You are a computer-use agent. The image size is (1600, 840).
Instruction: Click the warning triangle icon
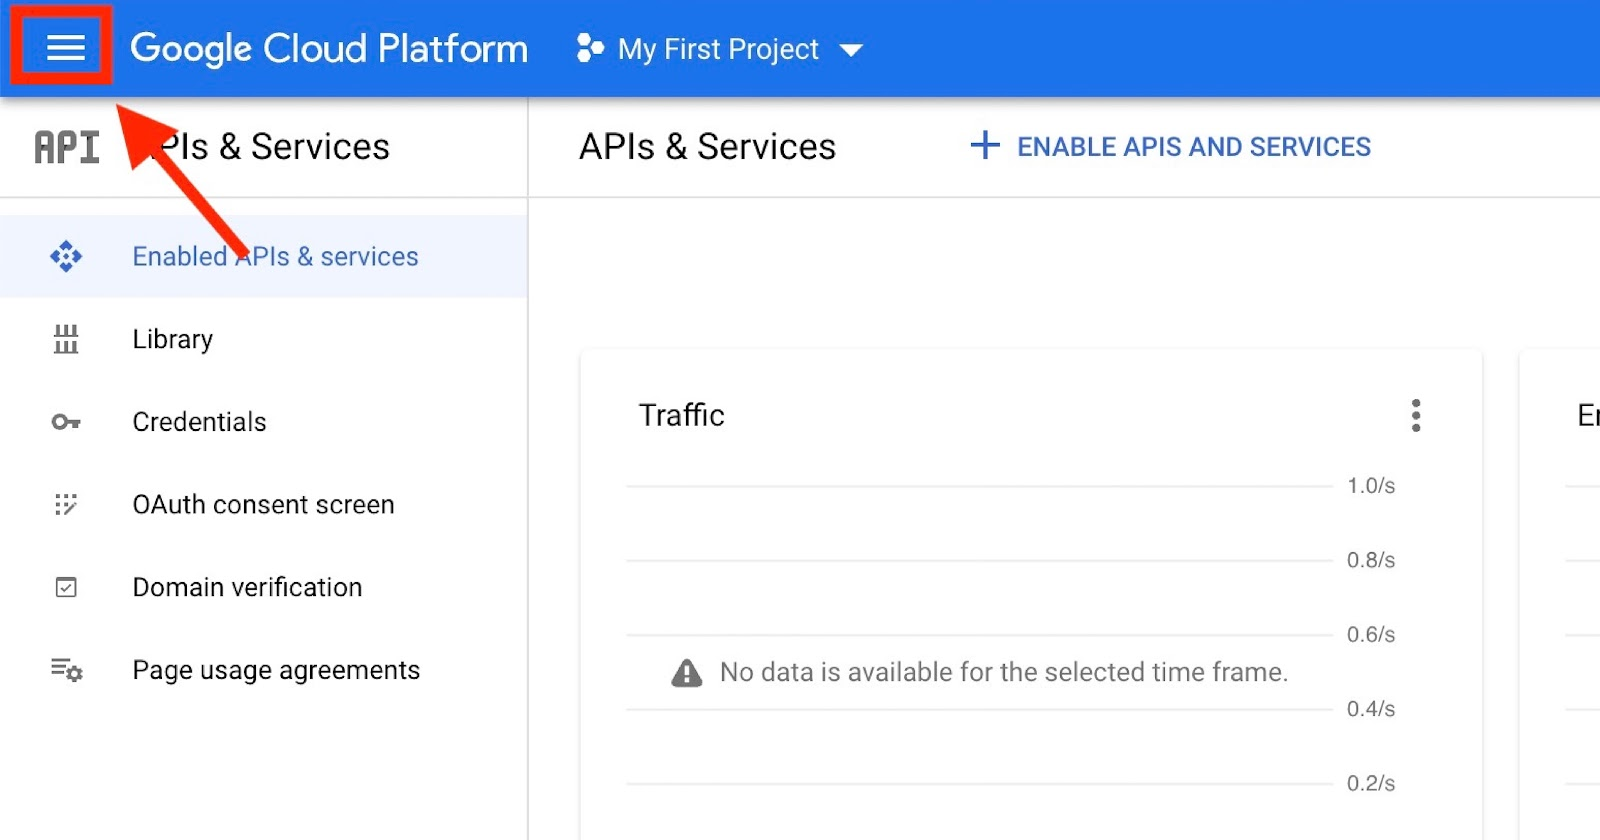click(x=687, y=673)
